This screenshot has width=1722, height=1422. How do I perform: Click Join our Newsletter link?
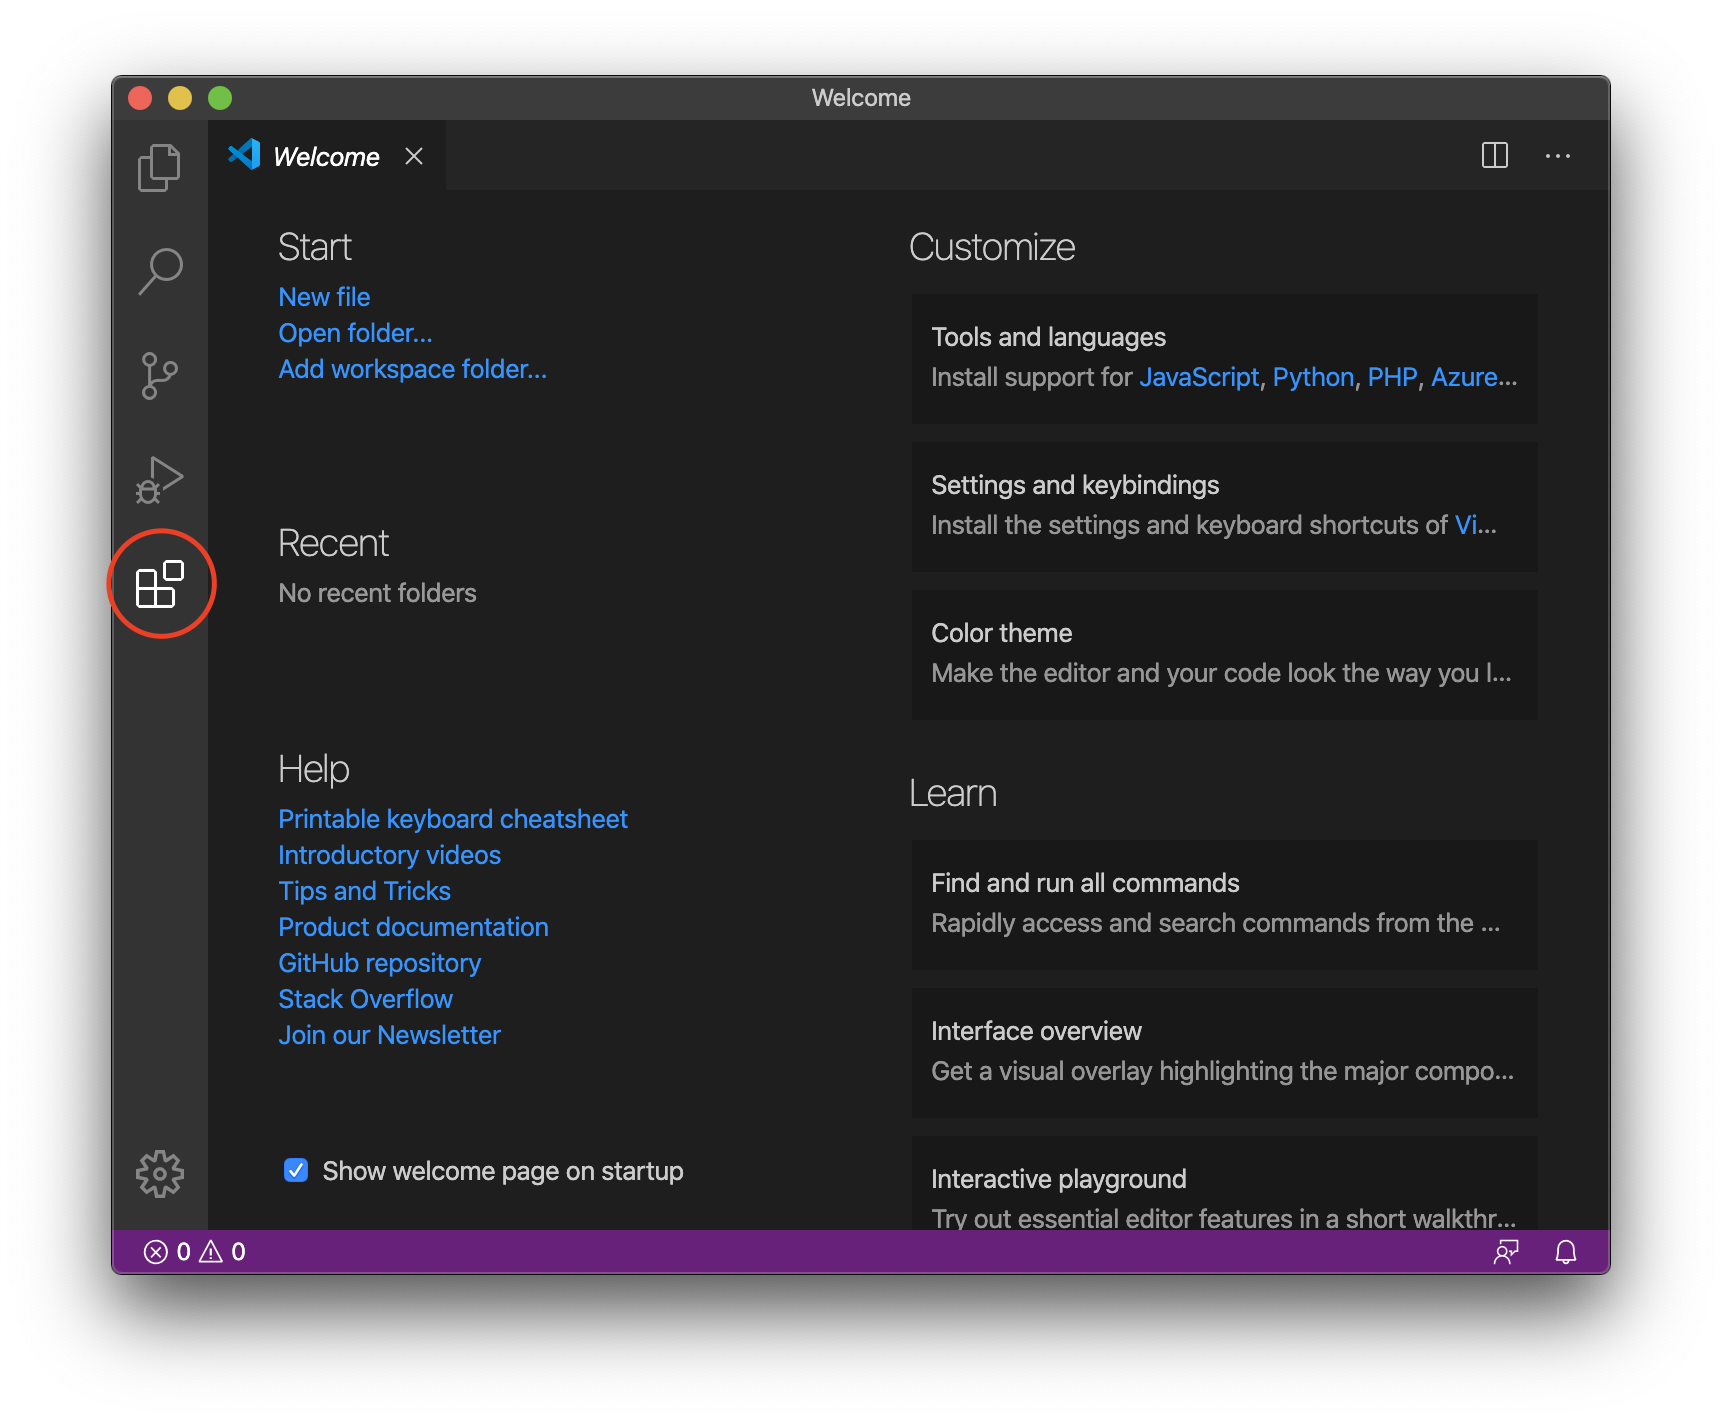(390, 1035)
